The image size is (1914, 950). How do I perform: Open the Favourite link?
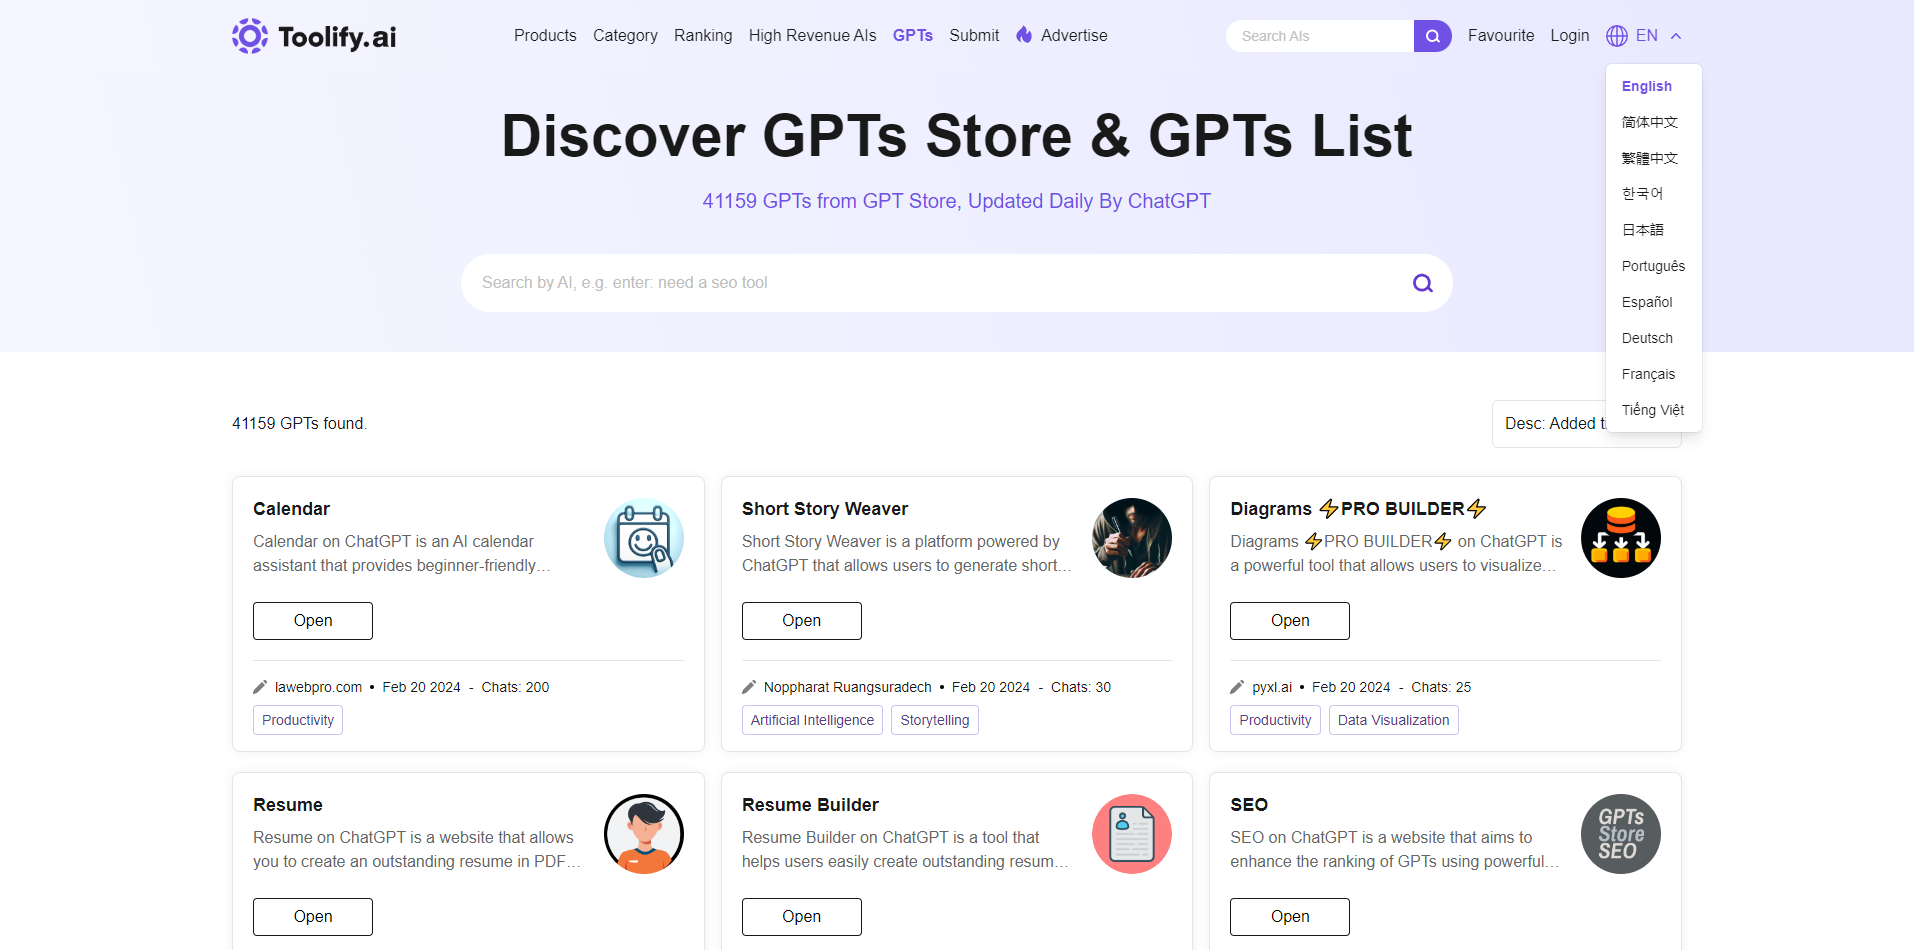tap(1501, 35)
